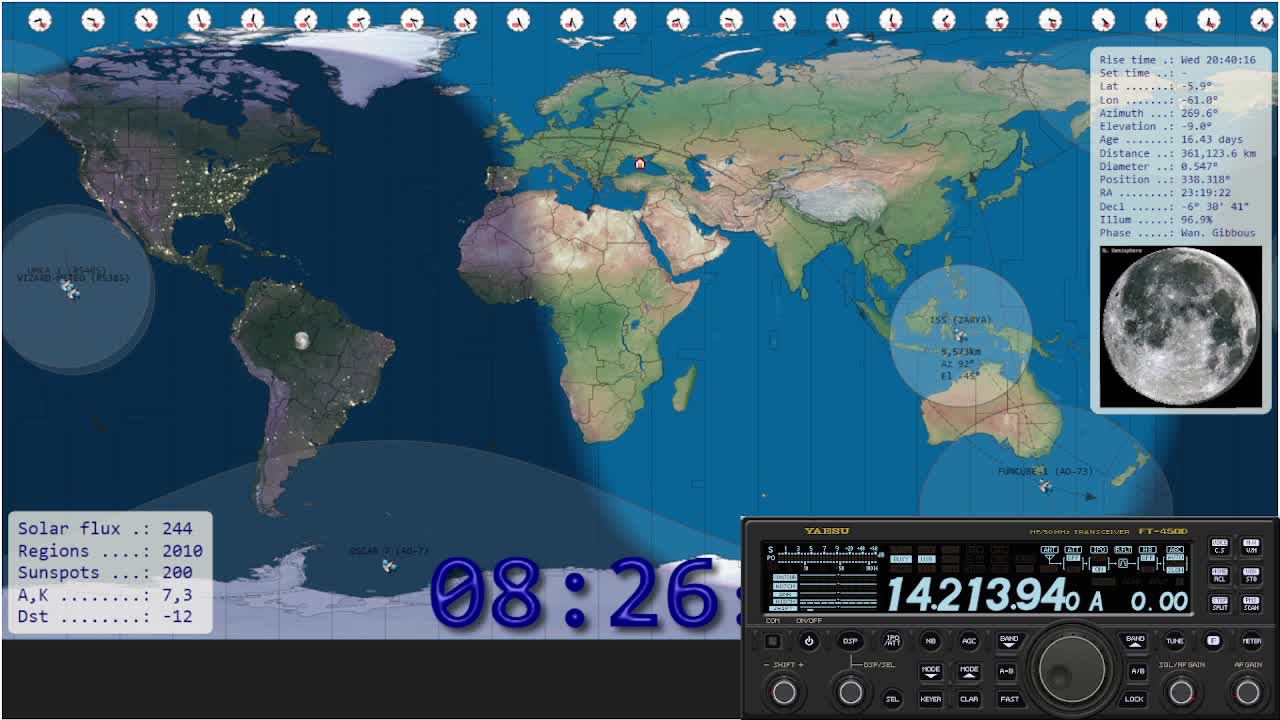Step BAND down on the transceiver
The image size is (1280, 720).
1009,640
